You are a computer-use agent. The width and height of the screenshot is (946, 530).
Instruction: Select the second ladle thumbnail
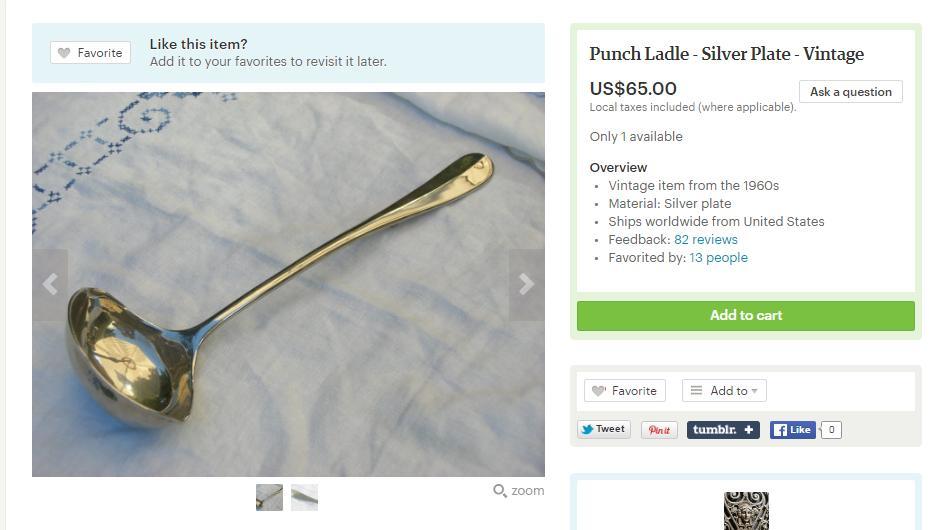point(304,497)
